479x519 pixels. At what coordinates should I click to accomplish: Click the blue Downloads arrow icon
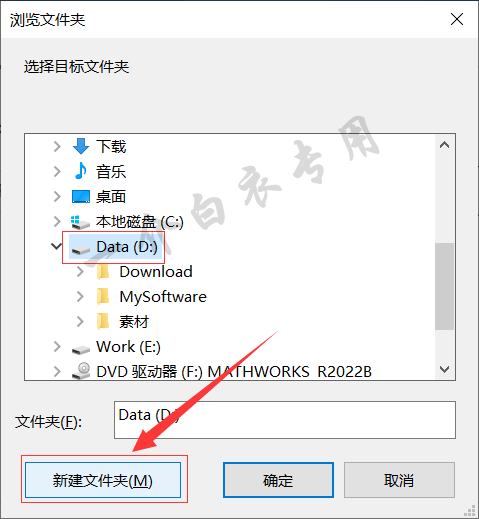tap(81, 146)
